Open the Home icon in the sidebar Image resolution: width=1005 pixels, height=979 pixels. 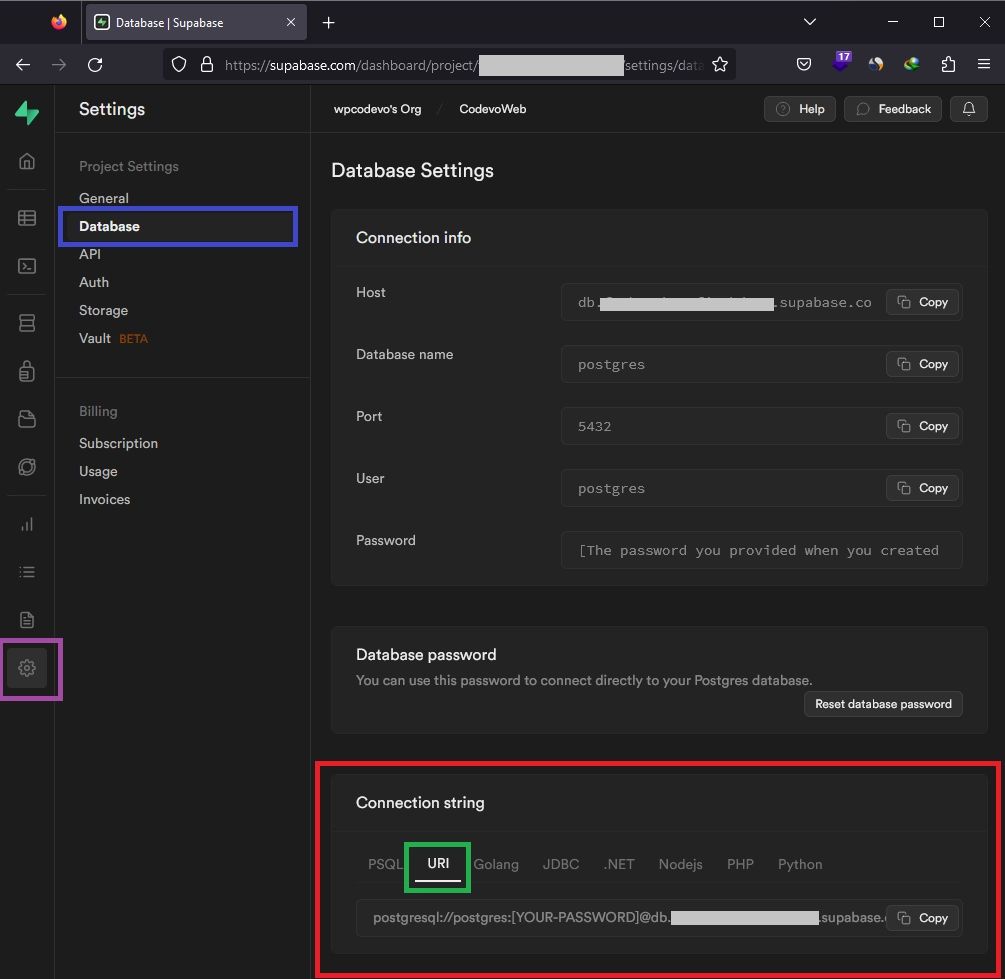click(x=27, y=161)
